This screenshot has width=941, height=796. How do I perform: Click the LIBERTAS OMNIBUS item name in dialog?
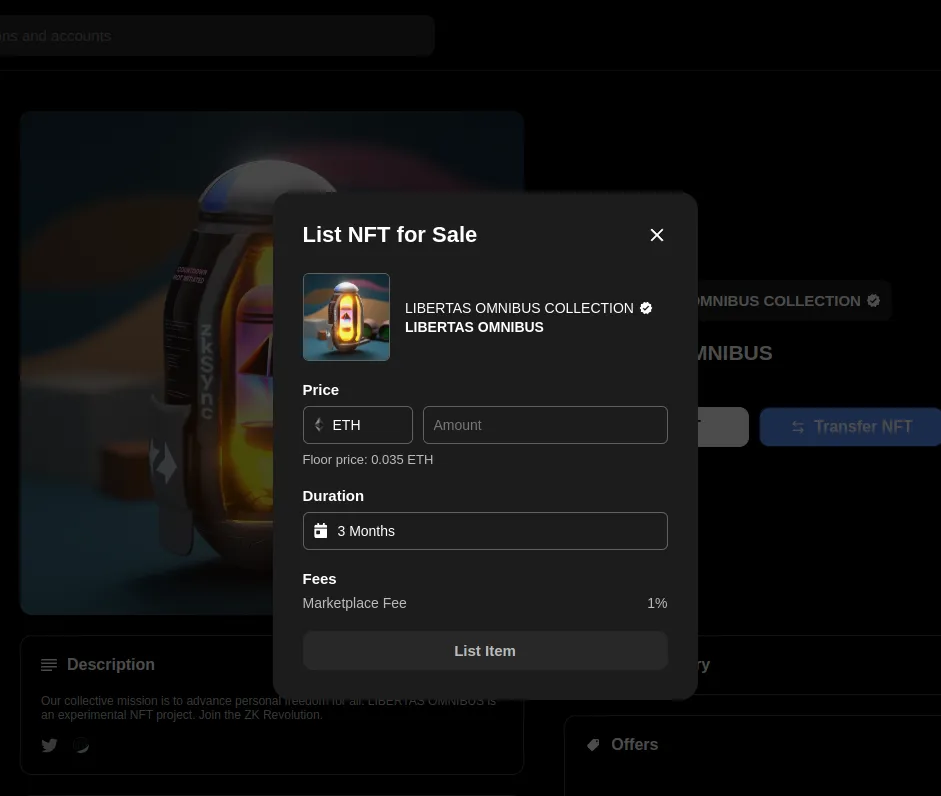click(474, 327)
